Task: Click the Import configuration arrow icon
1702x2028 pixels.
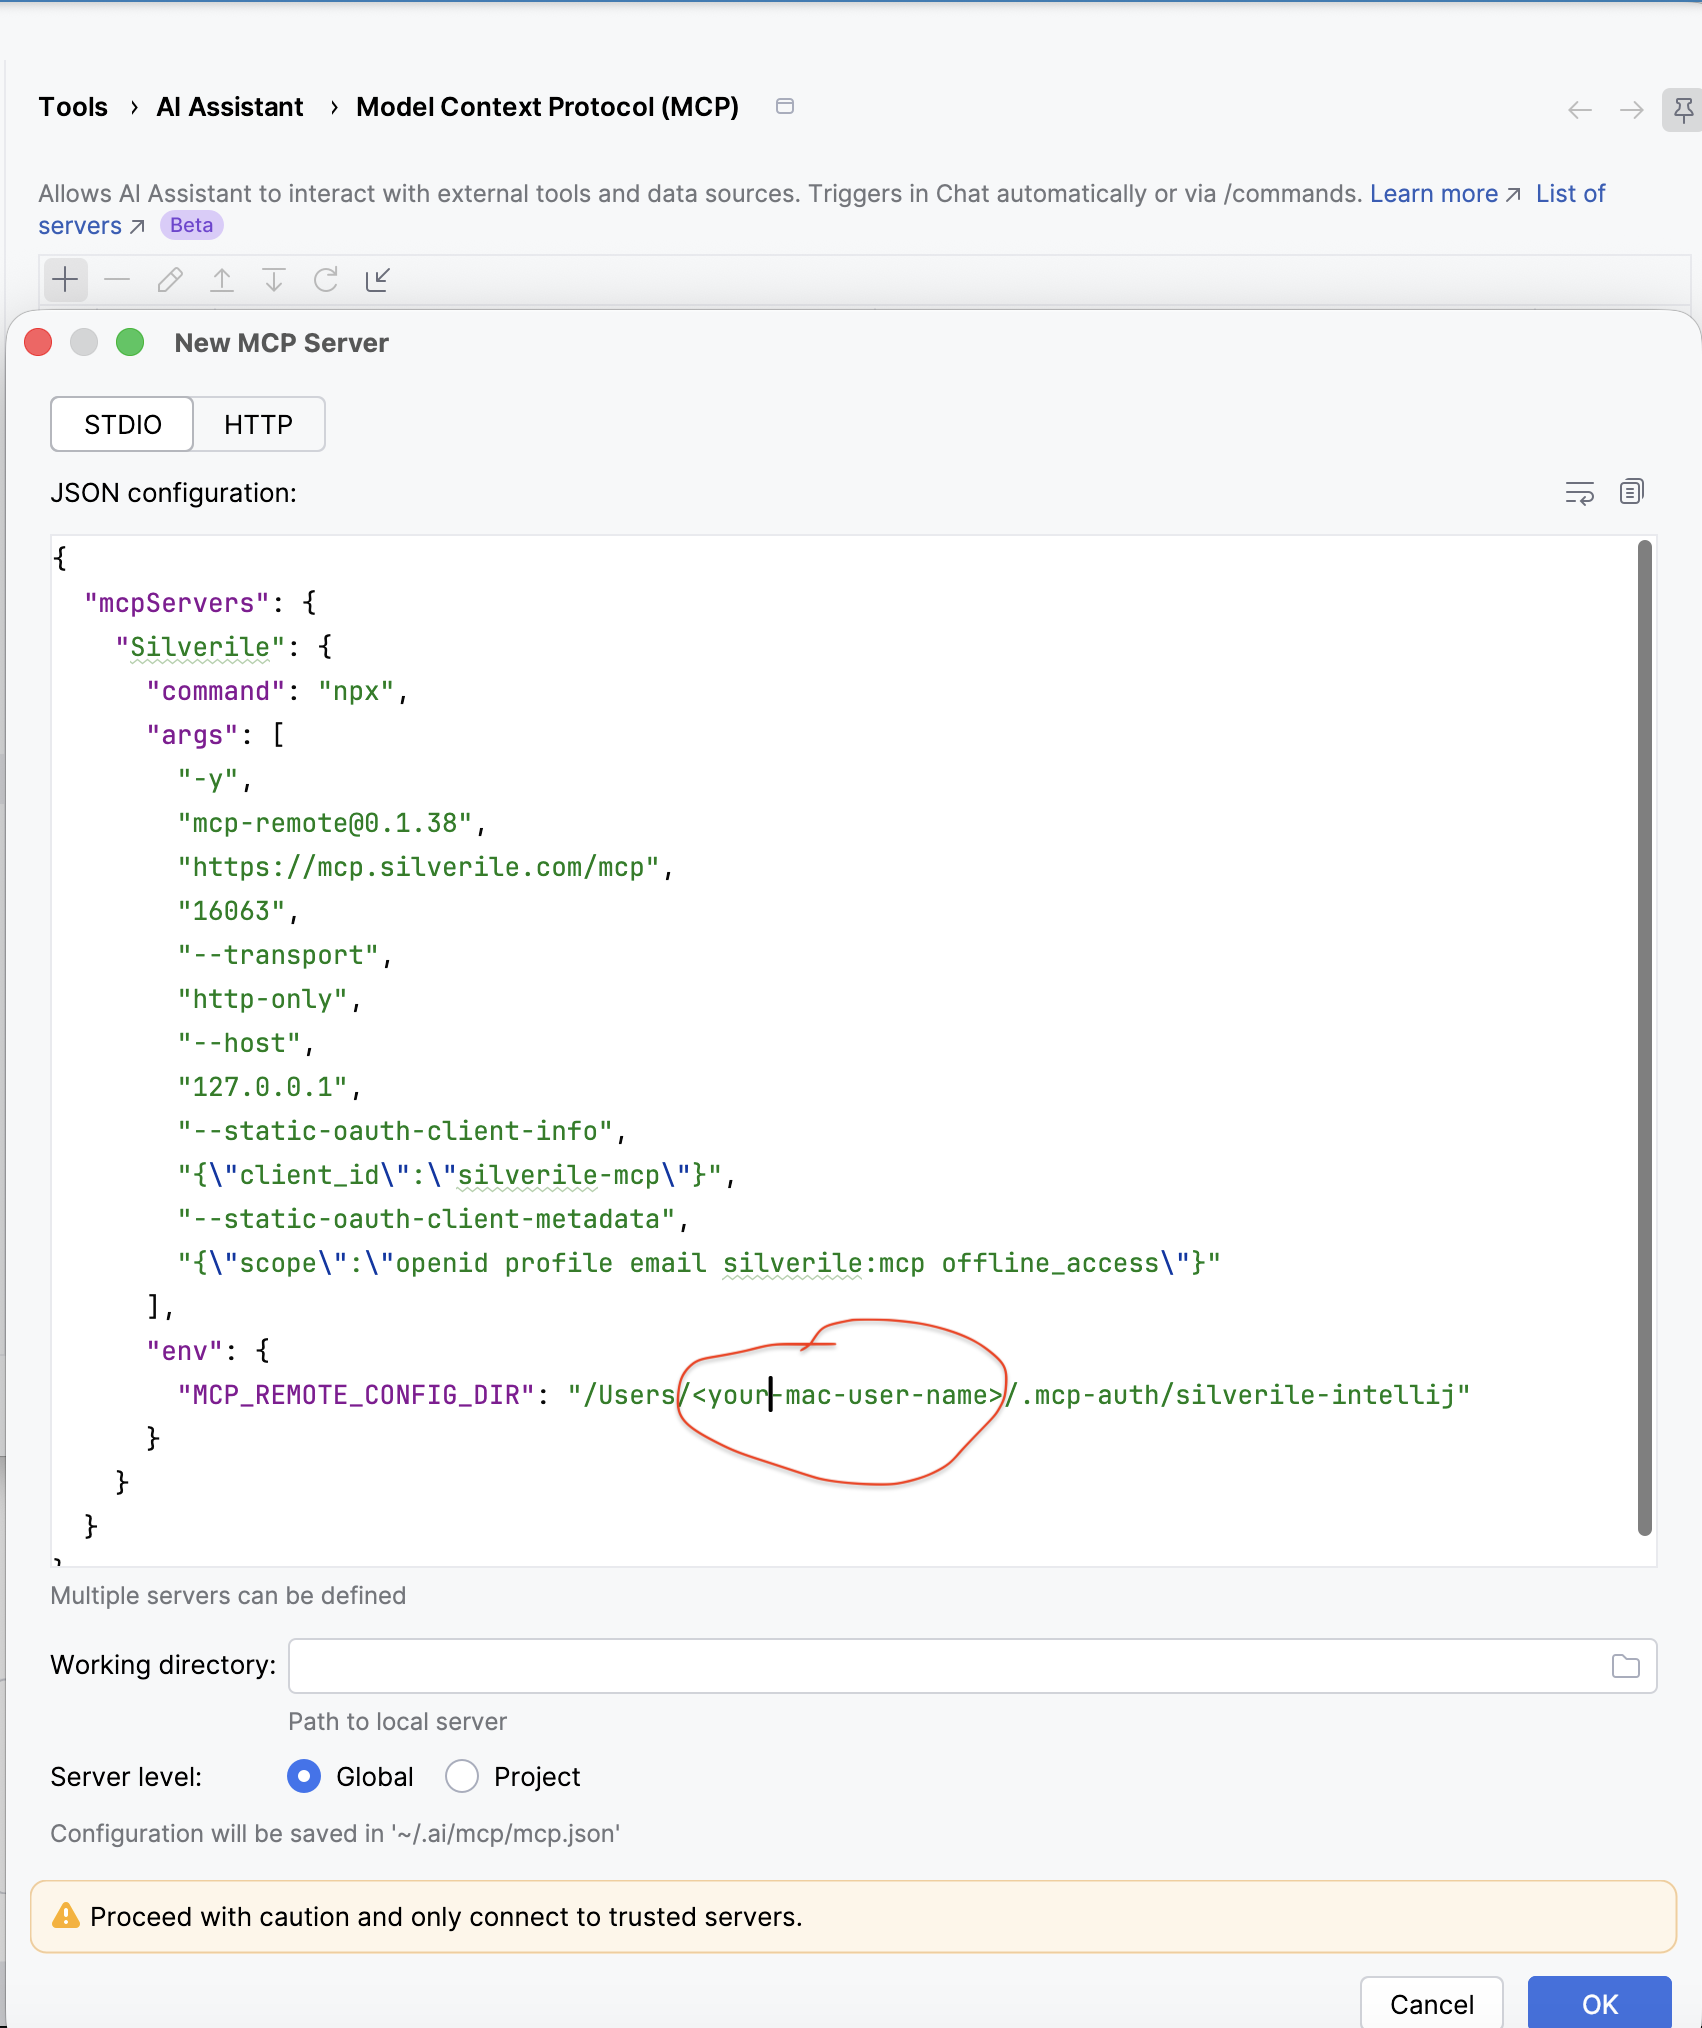Action: [377, 280]
